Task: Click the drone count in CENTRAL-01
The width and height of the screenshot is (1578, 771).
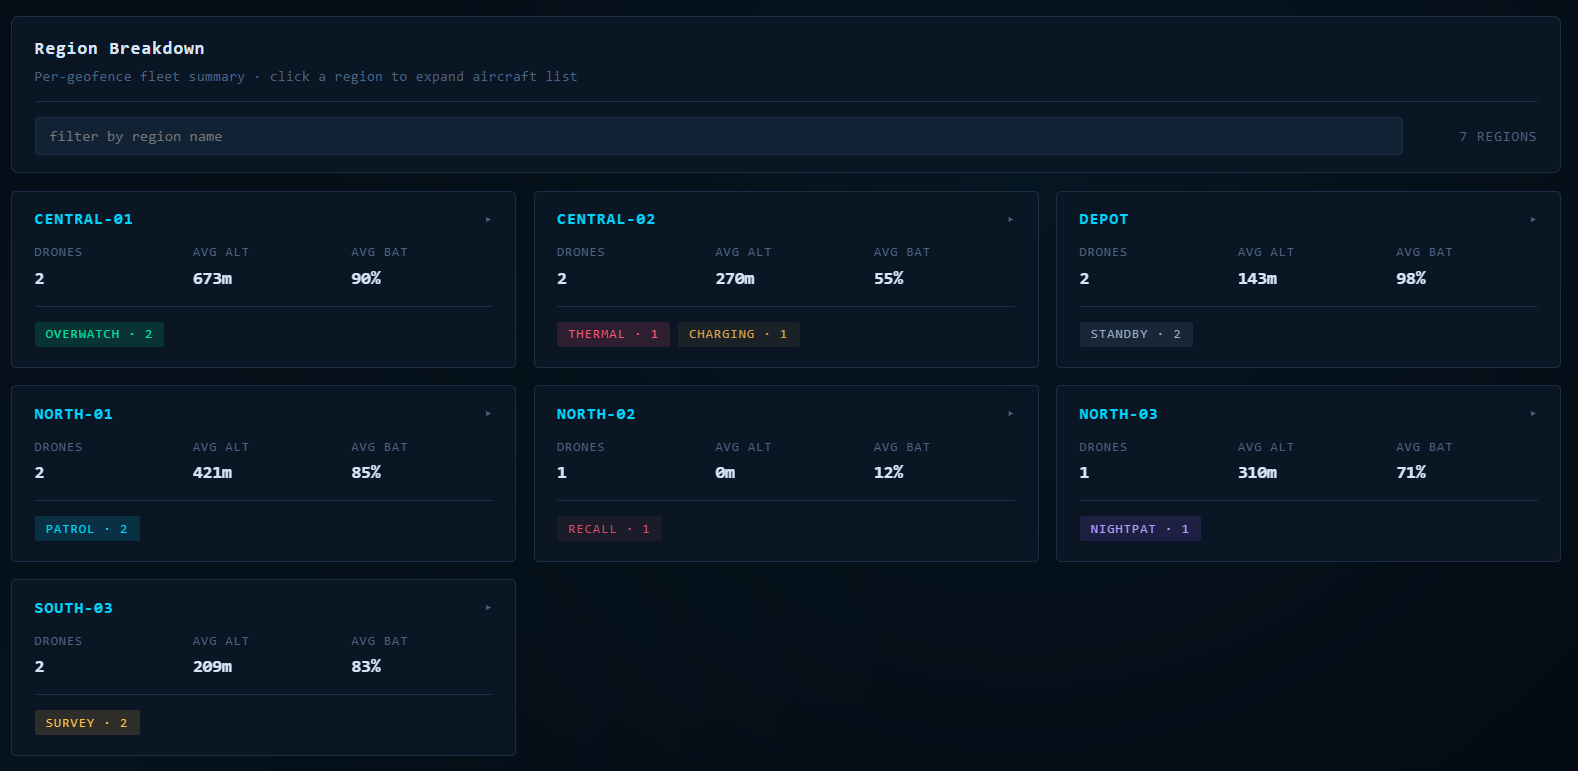Action: coord(39,278)
